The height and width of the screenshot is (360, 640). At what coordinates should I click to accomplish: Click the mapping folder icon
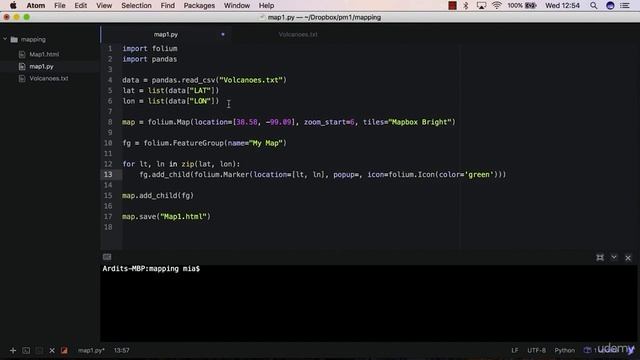[14, 40]
